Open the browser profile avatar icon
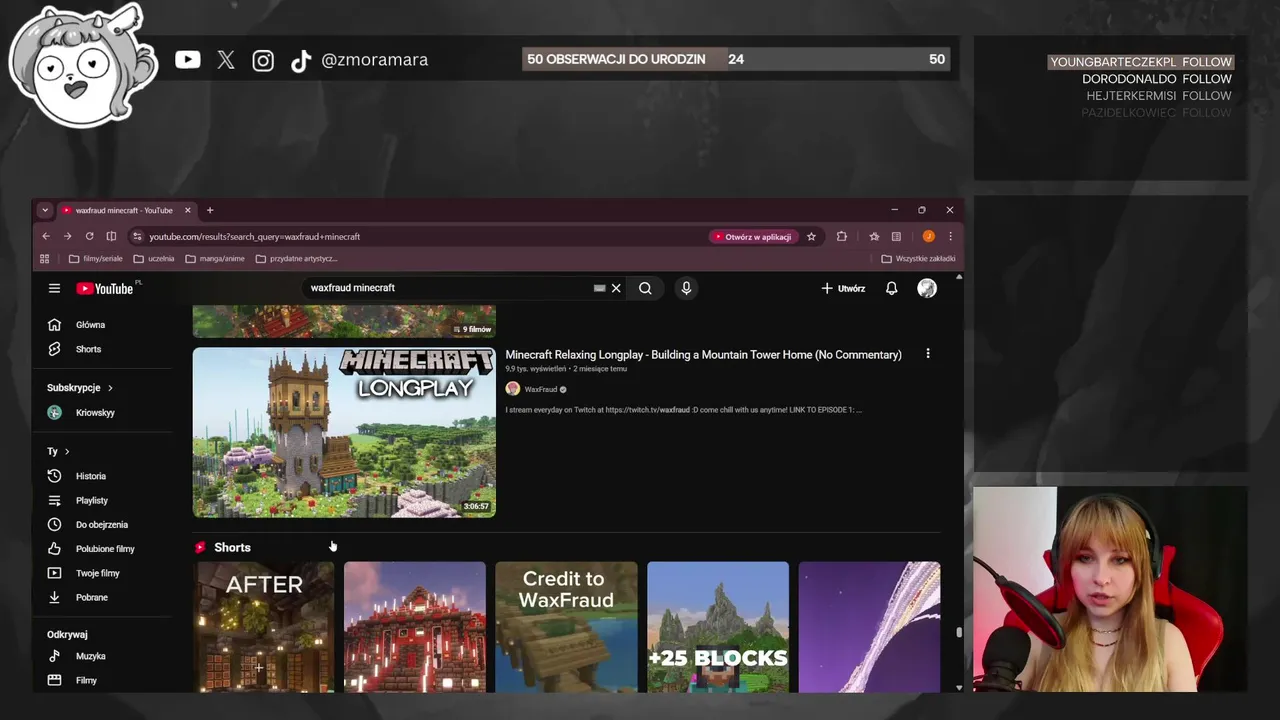 [x=928, y=237]
